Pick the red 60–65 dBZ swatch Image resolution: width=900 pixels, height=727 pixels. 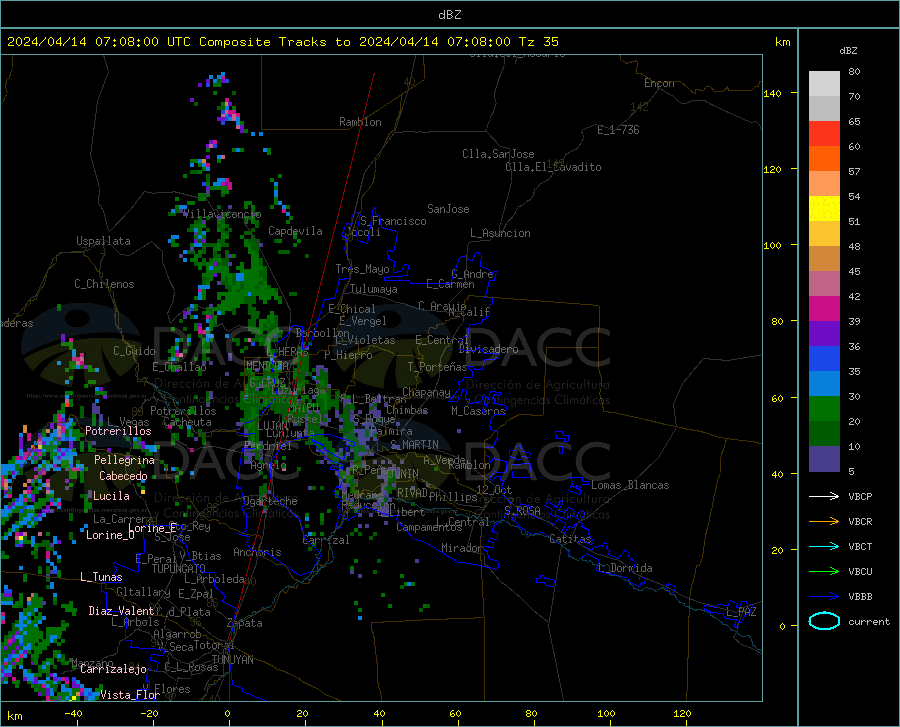pyautogui.click(x=824, y=134)
